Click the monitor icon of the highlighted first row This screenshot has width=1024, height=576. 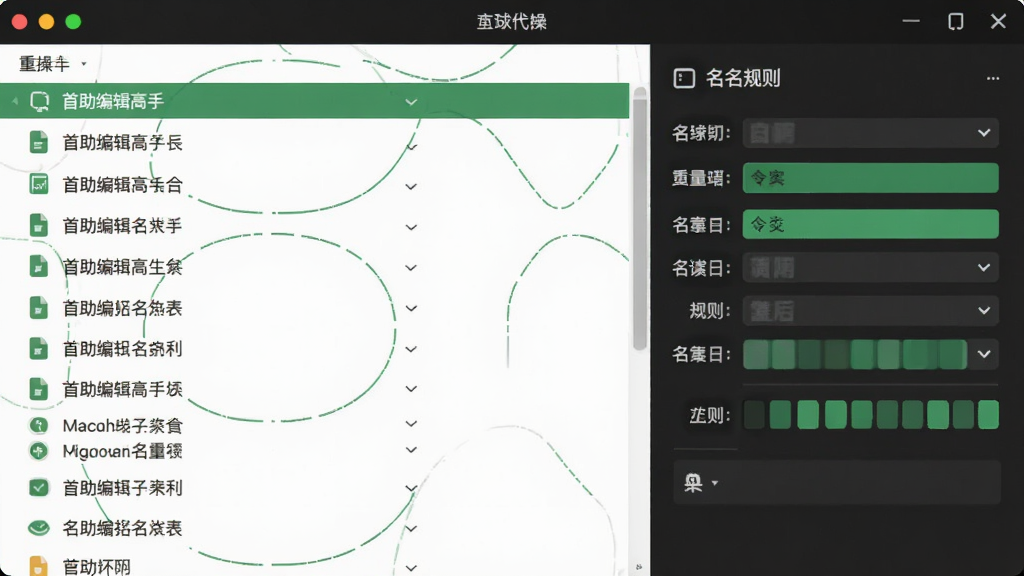[40, 101]
